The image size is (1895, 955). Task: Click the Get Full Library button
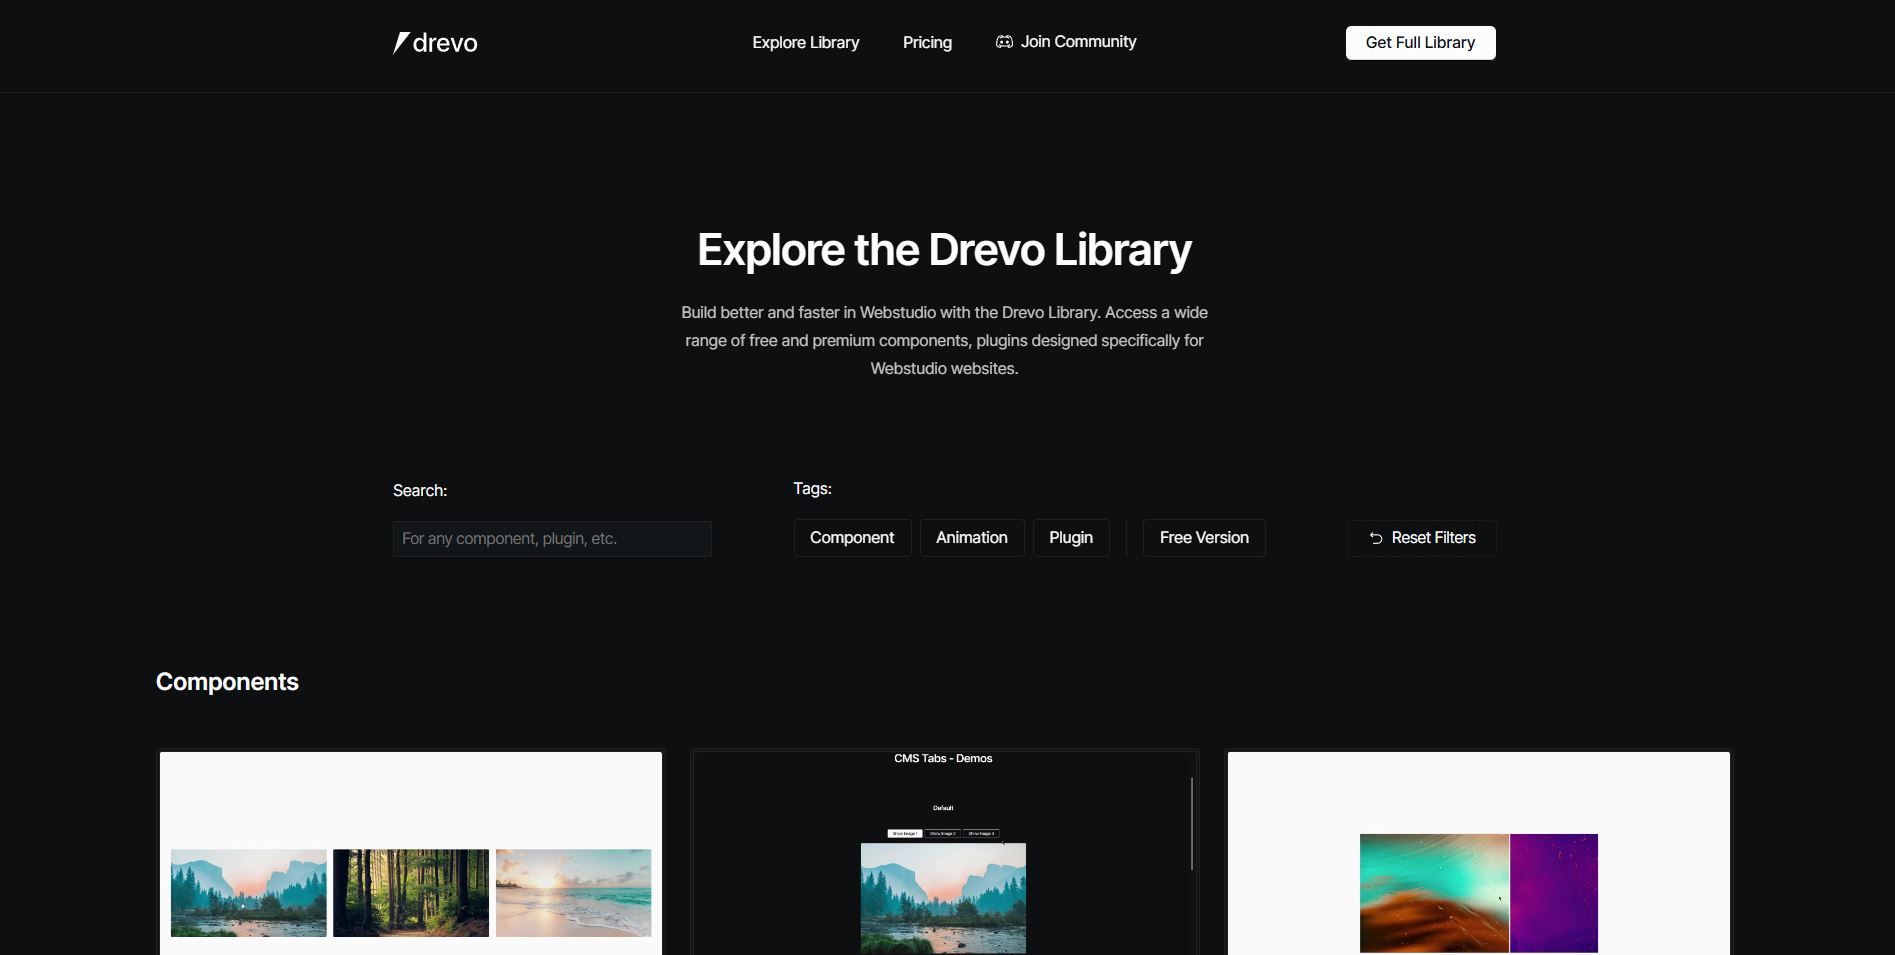click(1419, 42)
